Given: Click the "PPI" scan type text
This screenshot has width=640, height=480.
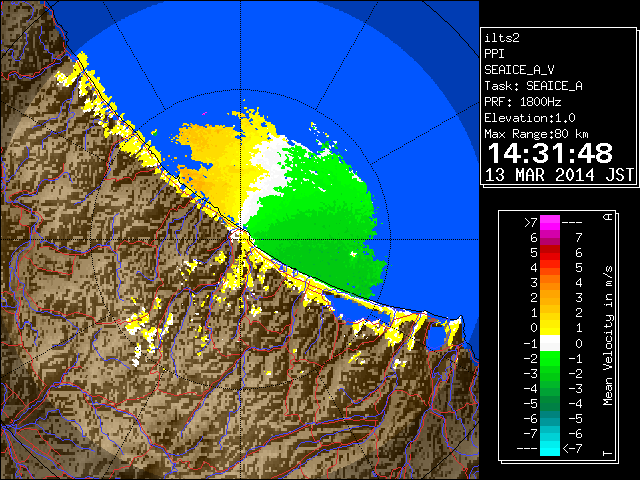Looking at the screenshot, I should (x=494, y=54).
